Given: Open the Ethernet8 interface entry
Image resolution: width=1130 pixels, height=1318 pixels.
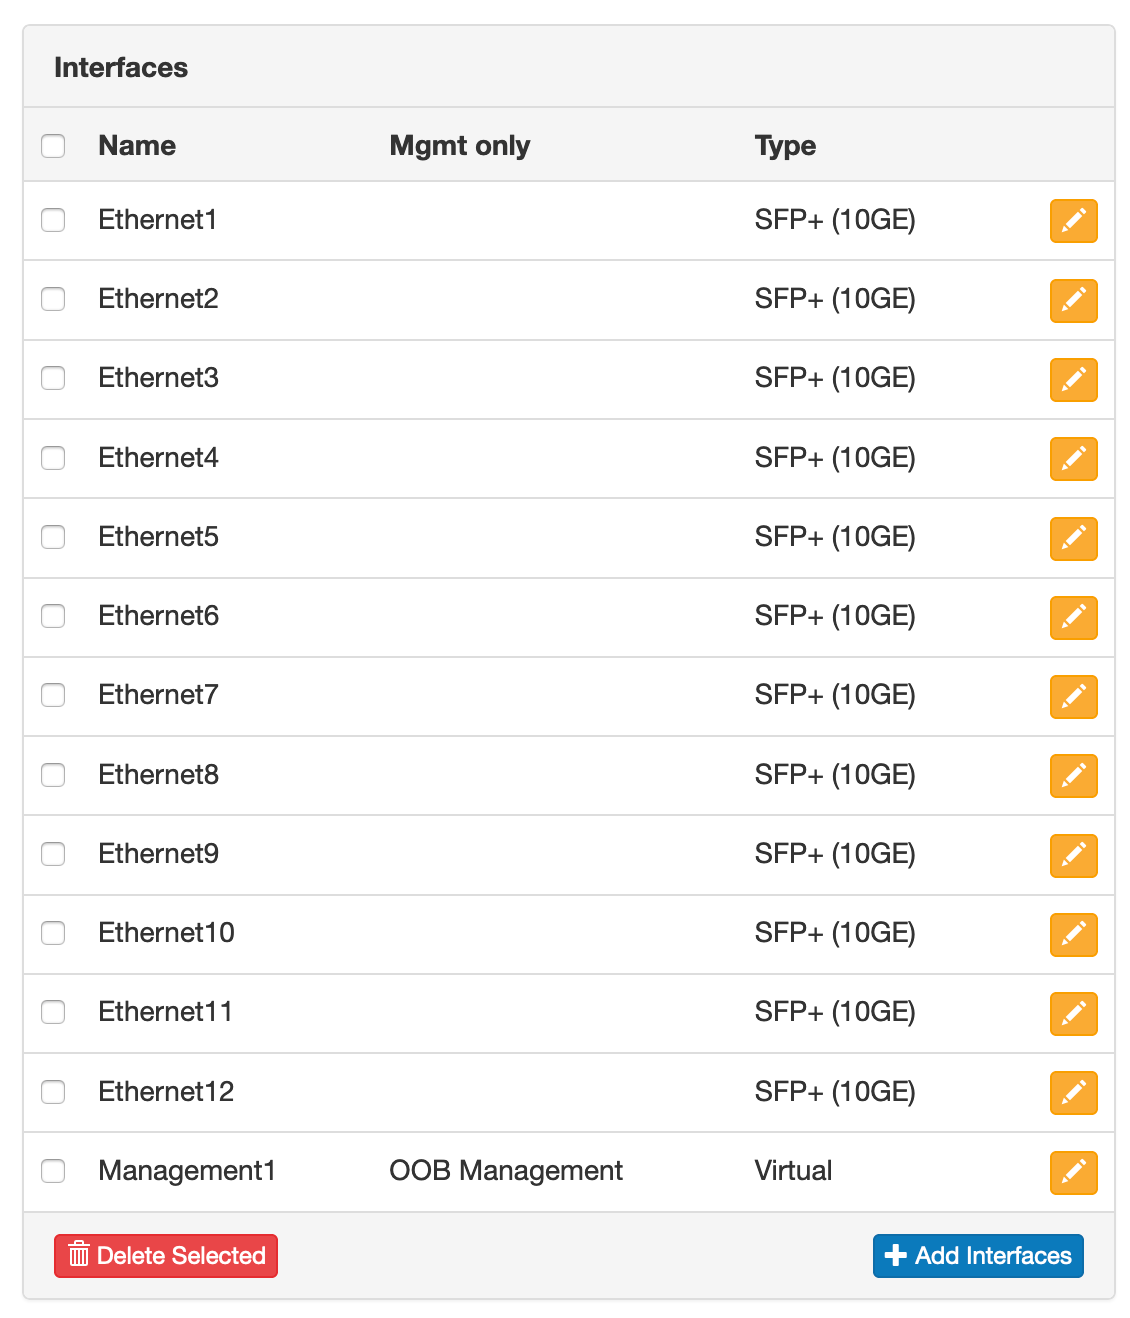Looking at the screenshot, I should [158, 775].
